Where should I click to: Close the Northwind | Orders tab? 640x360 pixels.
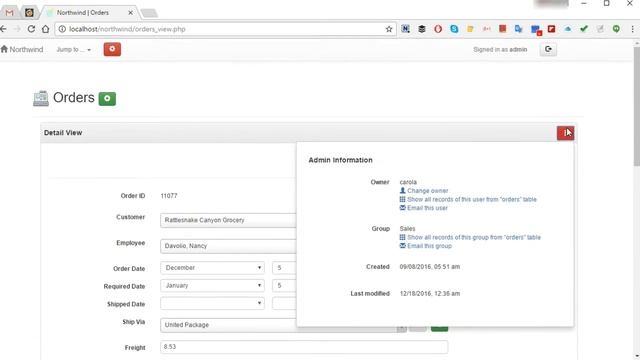pyautogui.click(x=130, y=13)
